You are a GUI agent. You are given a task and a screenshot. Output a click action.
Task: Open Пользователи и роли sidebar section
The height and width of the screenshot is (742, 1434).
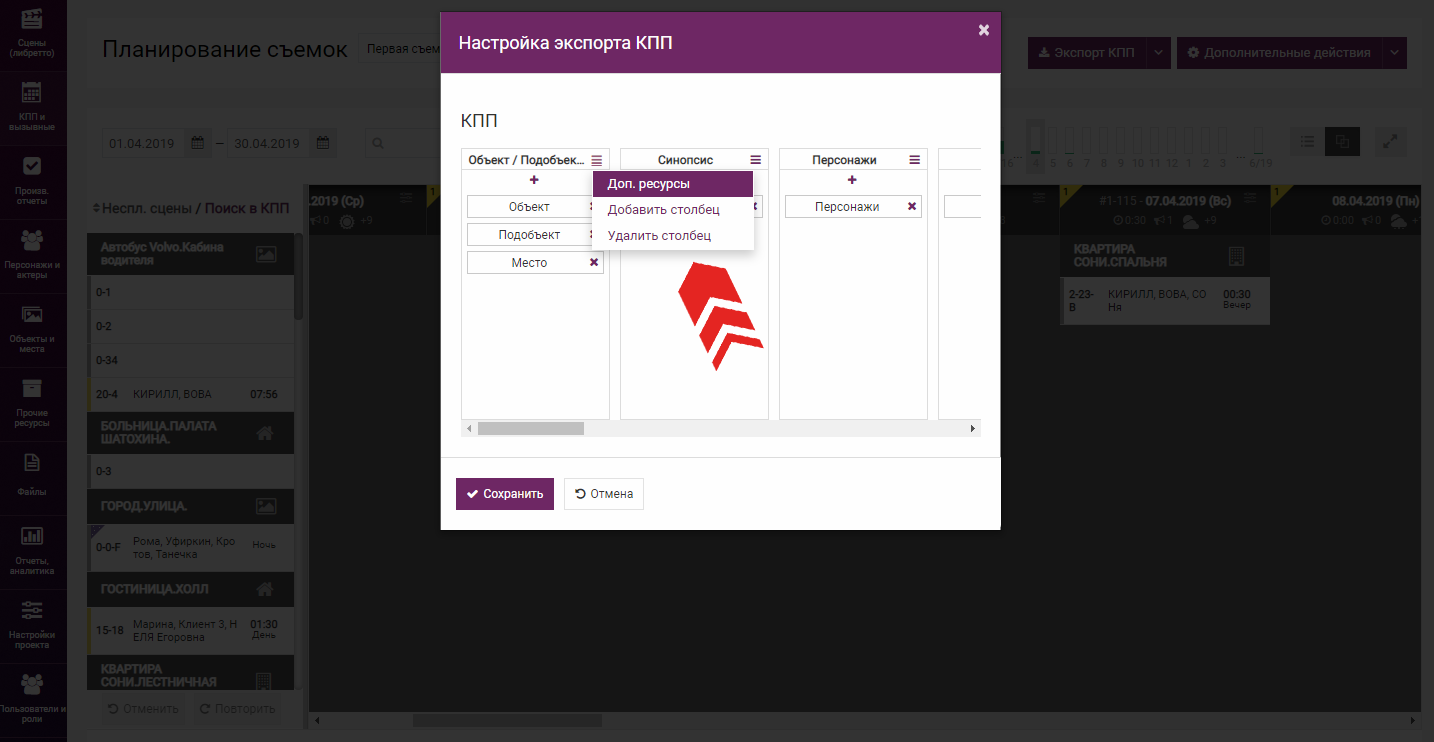(32, 698)
